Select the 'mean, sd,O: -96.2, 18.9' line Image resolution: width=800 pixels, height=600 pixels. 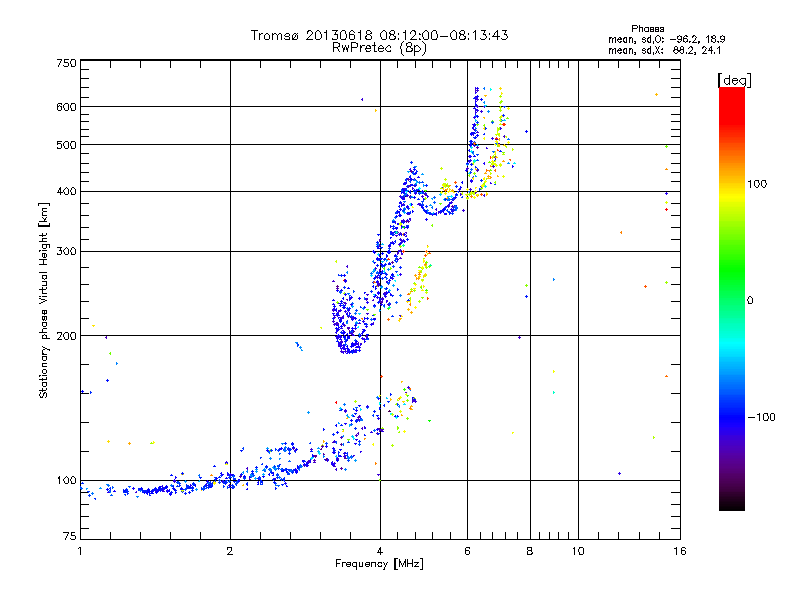tap(666, 39)
